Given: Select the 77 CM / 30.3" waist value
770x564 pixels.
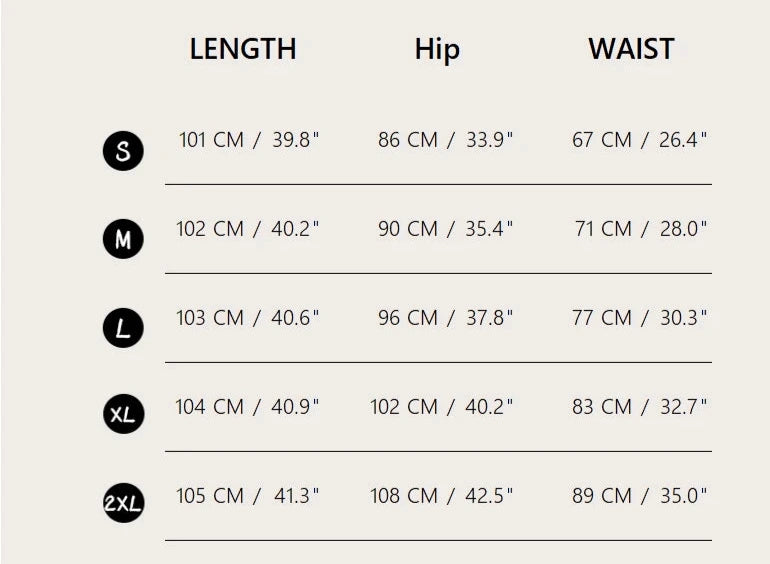Looking at the screenshot, I should pyautogui.click(x=639, y=318).
